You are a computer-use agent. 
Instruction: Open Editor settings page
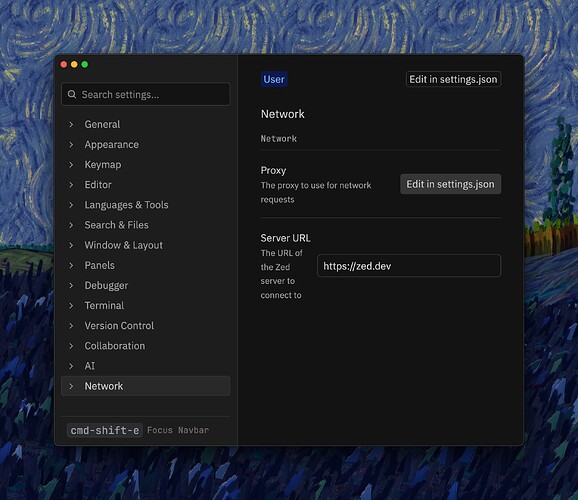tap(98, 185)
